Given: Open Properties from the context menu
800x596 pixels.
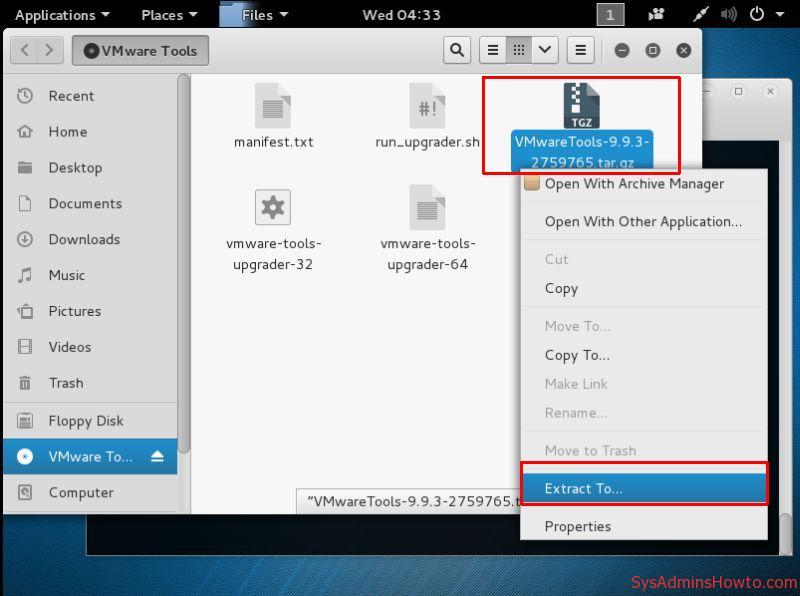Looking at the screenshot, I should 644,526.
